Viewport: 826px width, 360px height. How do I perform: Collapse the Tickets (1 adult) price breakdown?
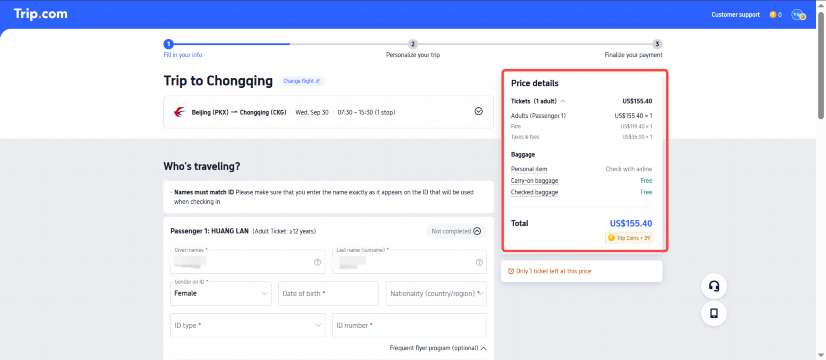point(563,101)
